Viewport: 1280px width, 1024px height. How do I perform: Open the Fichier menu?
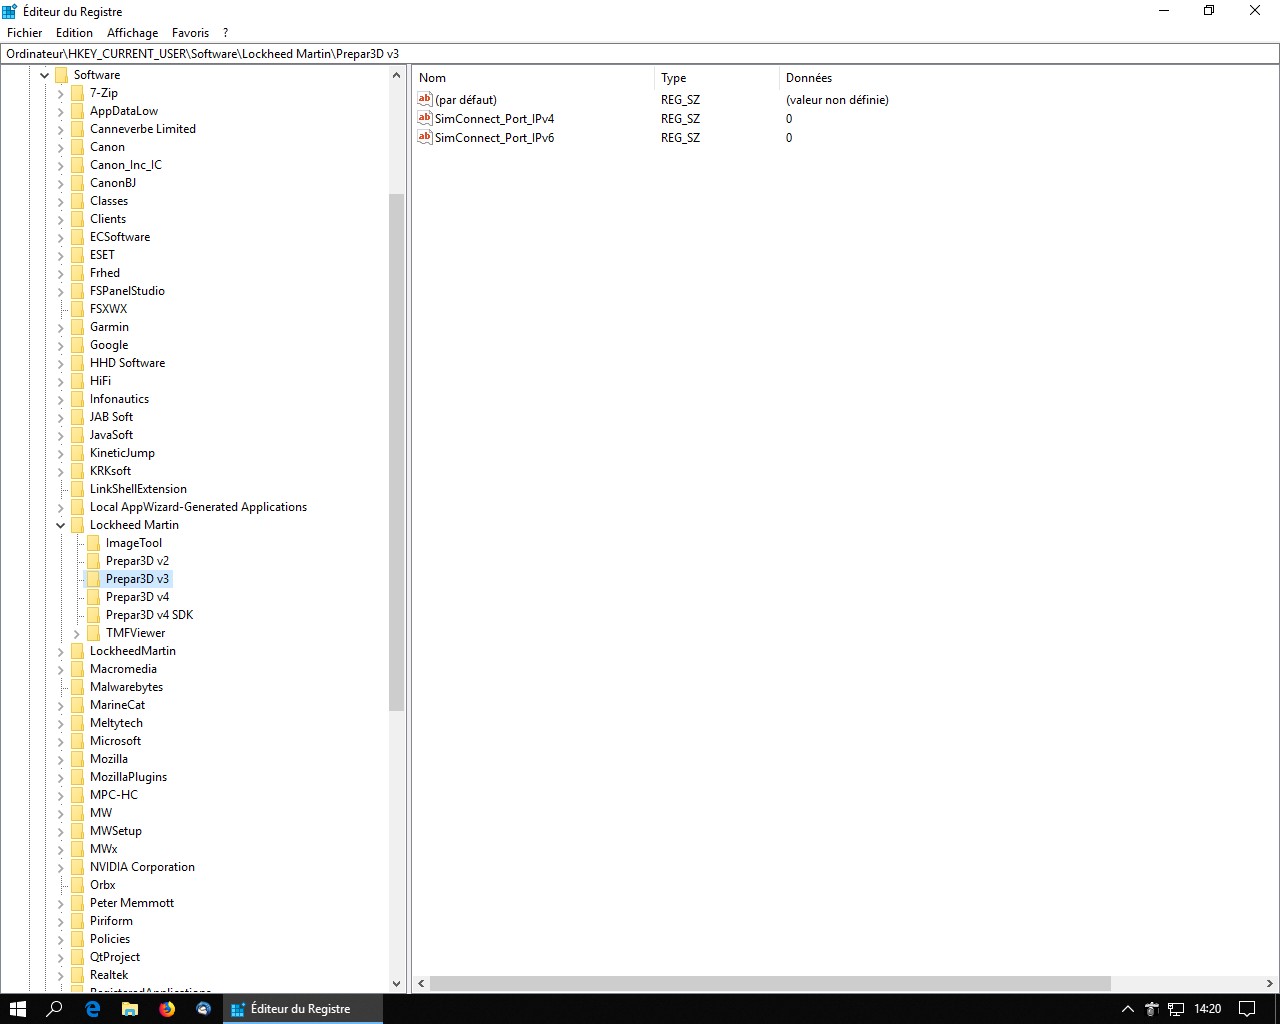[x=25, y=33]
